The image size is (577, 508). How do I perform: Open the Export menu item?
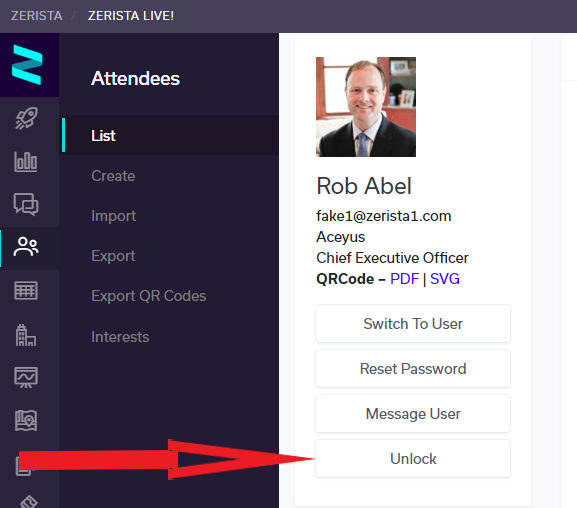(x=113, y=256)
